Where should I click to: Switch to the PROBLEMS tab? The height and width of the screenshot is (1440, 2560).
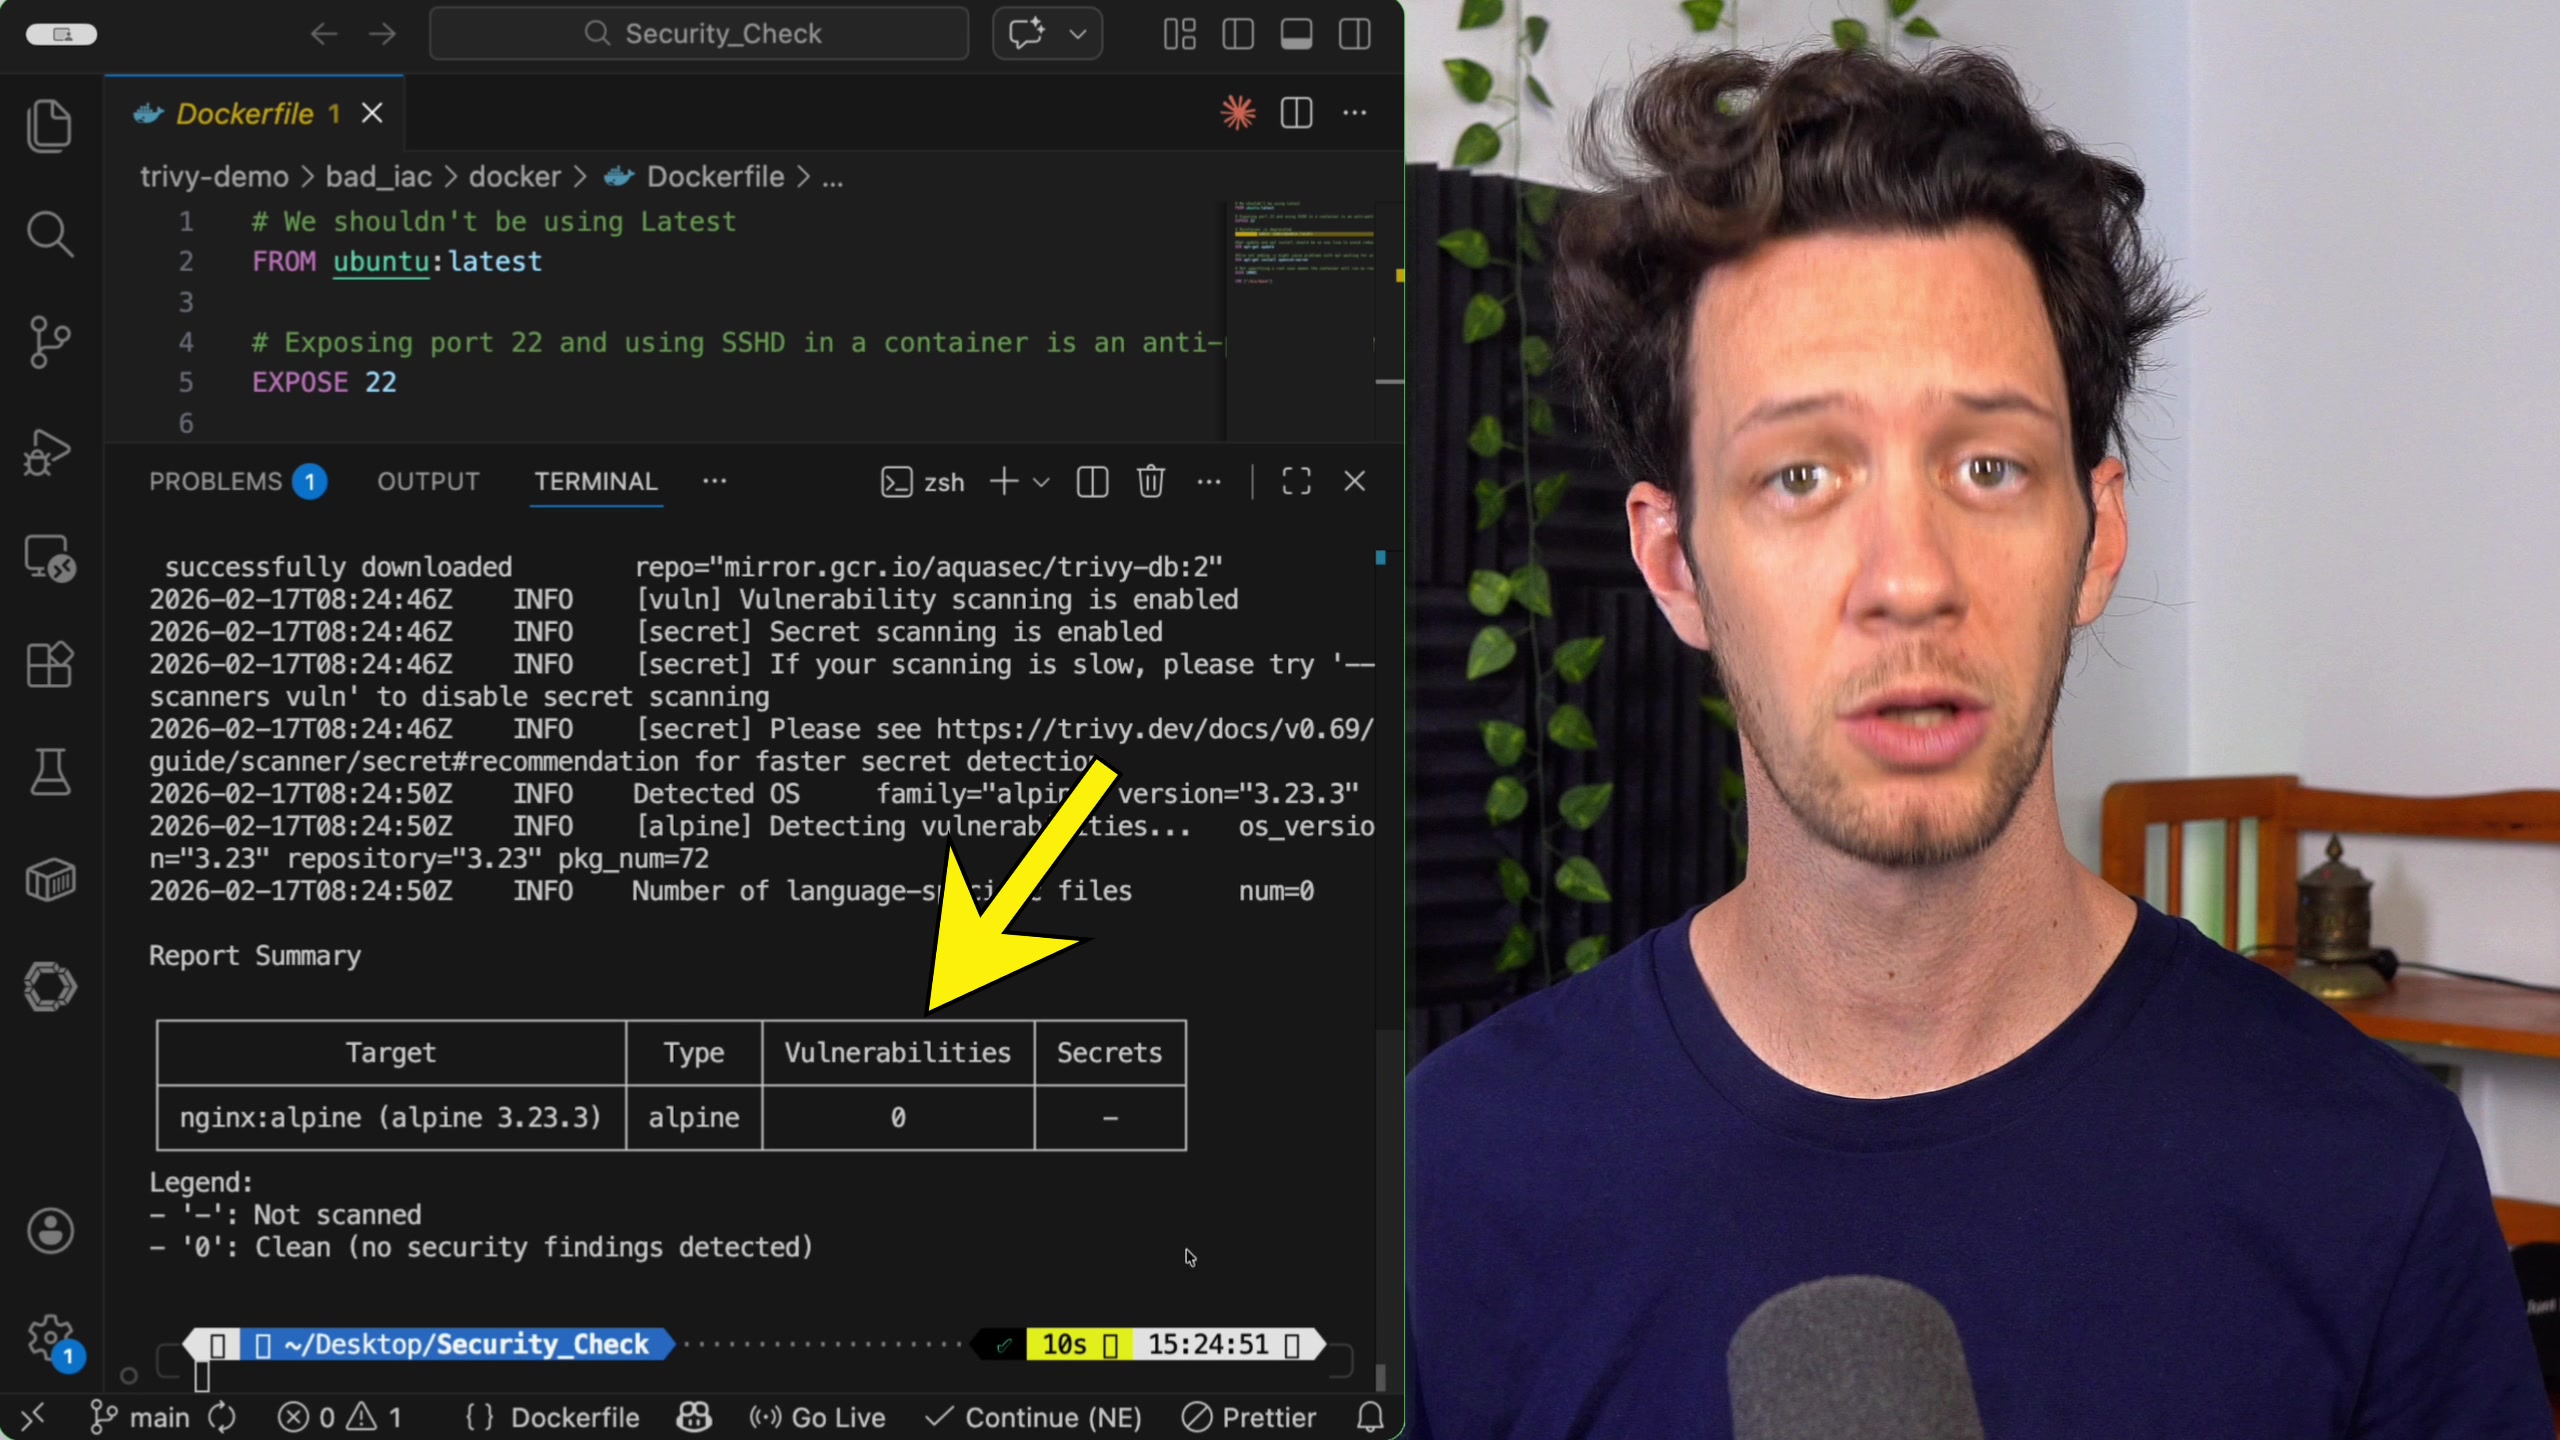(216, 482)
